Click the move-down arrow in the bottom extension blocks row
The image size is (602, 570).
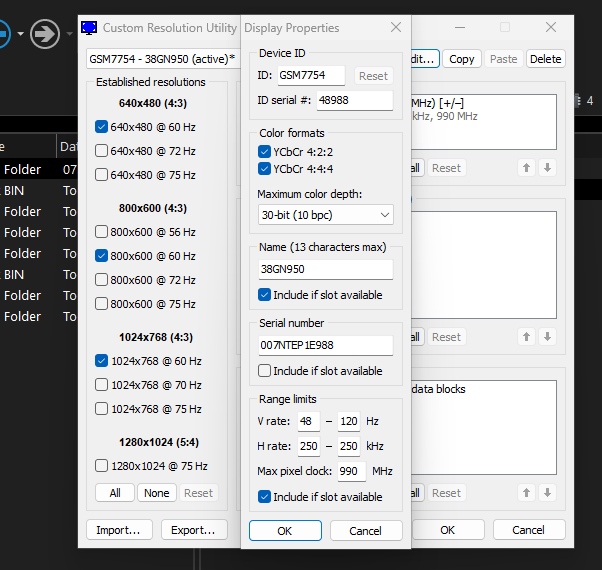coord(547,493)
